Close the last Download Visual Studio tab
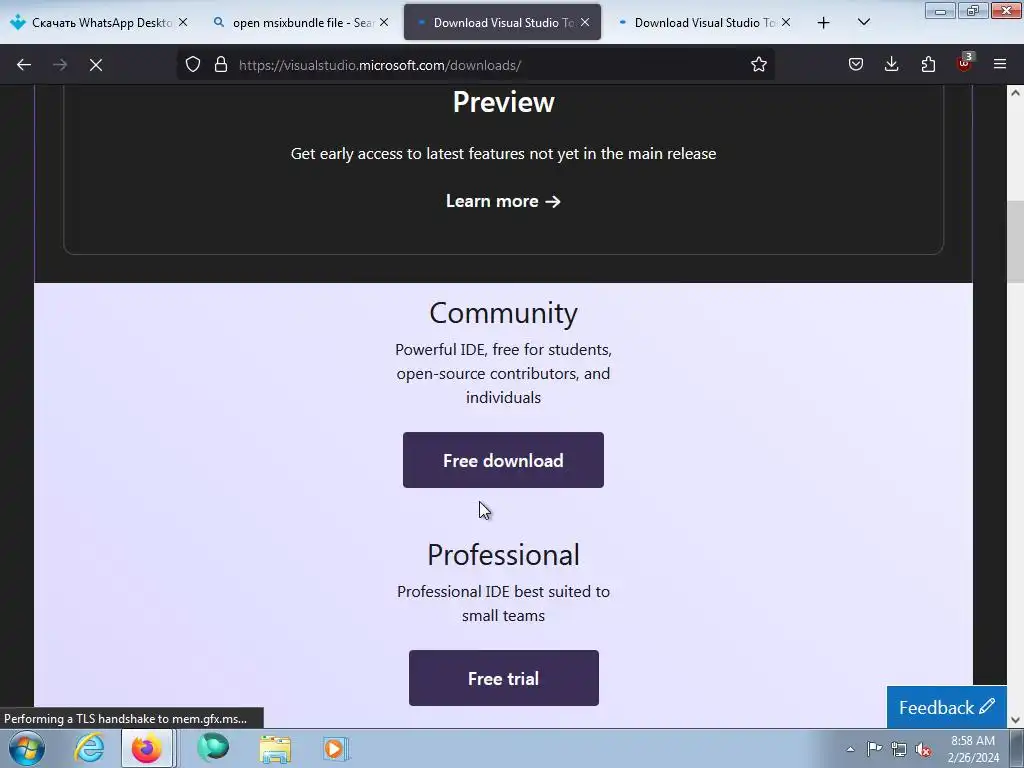 786,23
